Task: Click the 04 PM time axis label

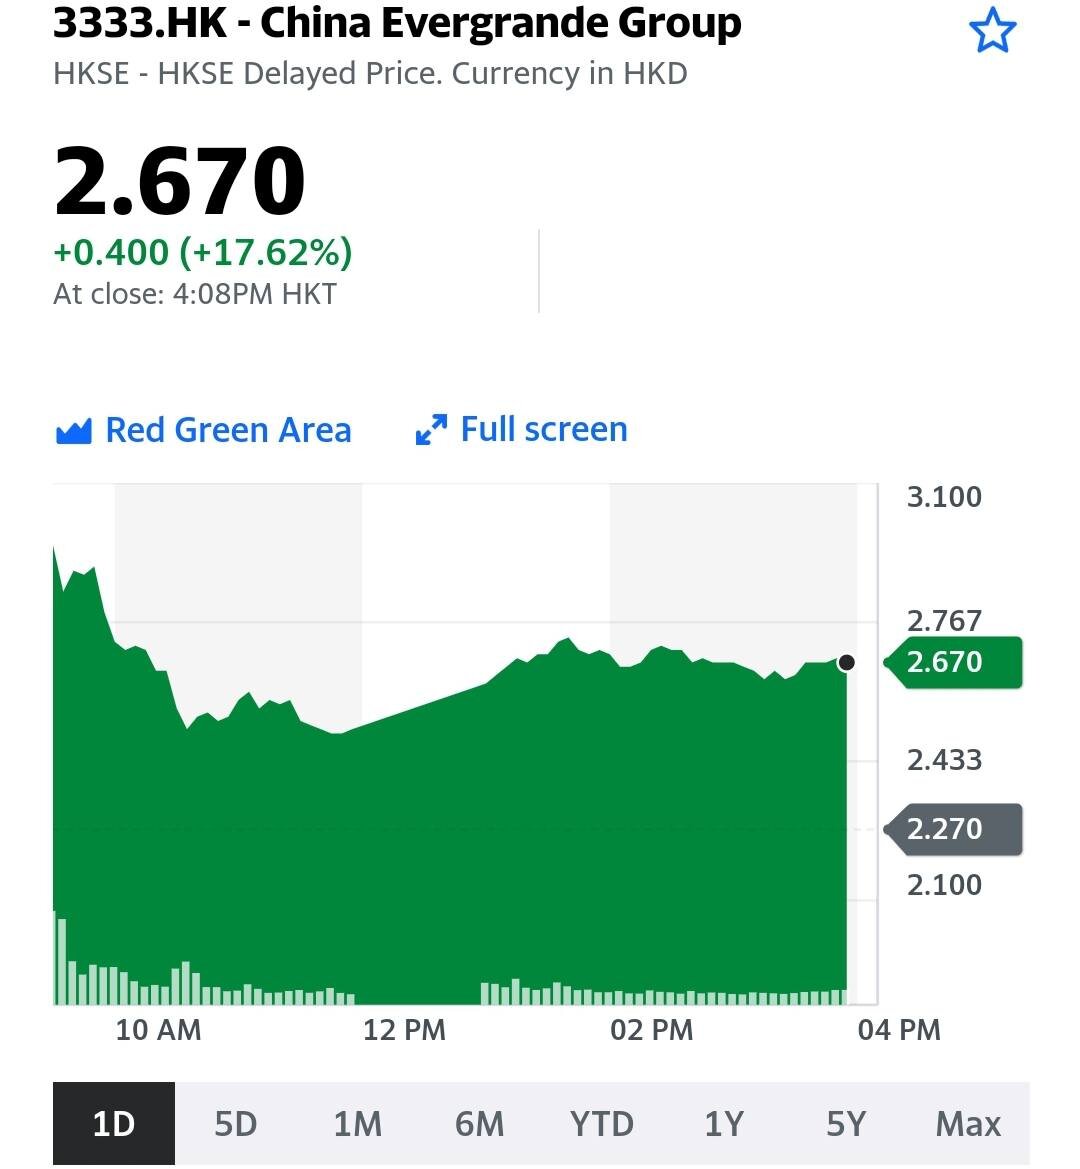Action: pyautogui.click(x=899, y=1030)
